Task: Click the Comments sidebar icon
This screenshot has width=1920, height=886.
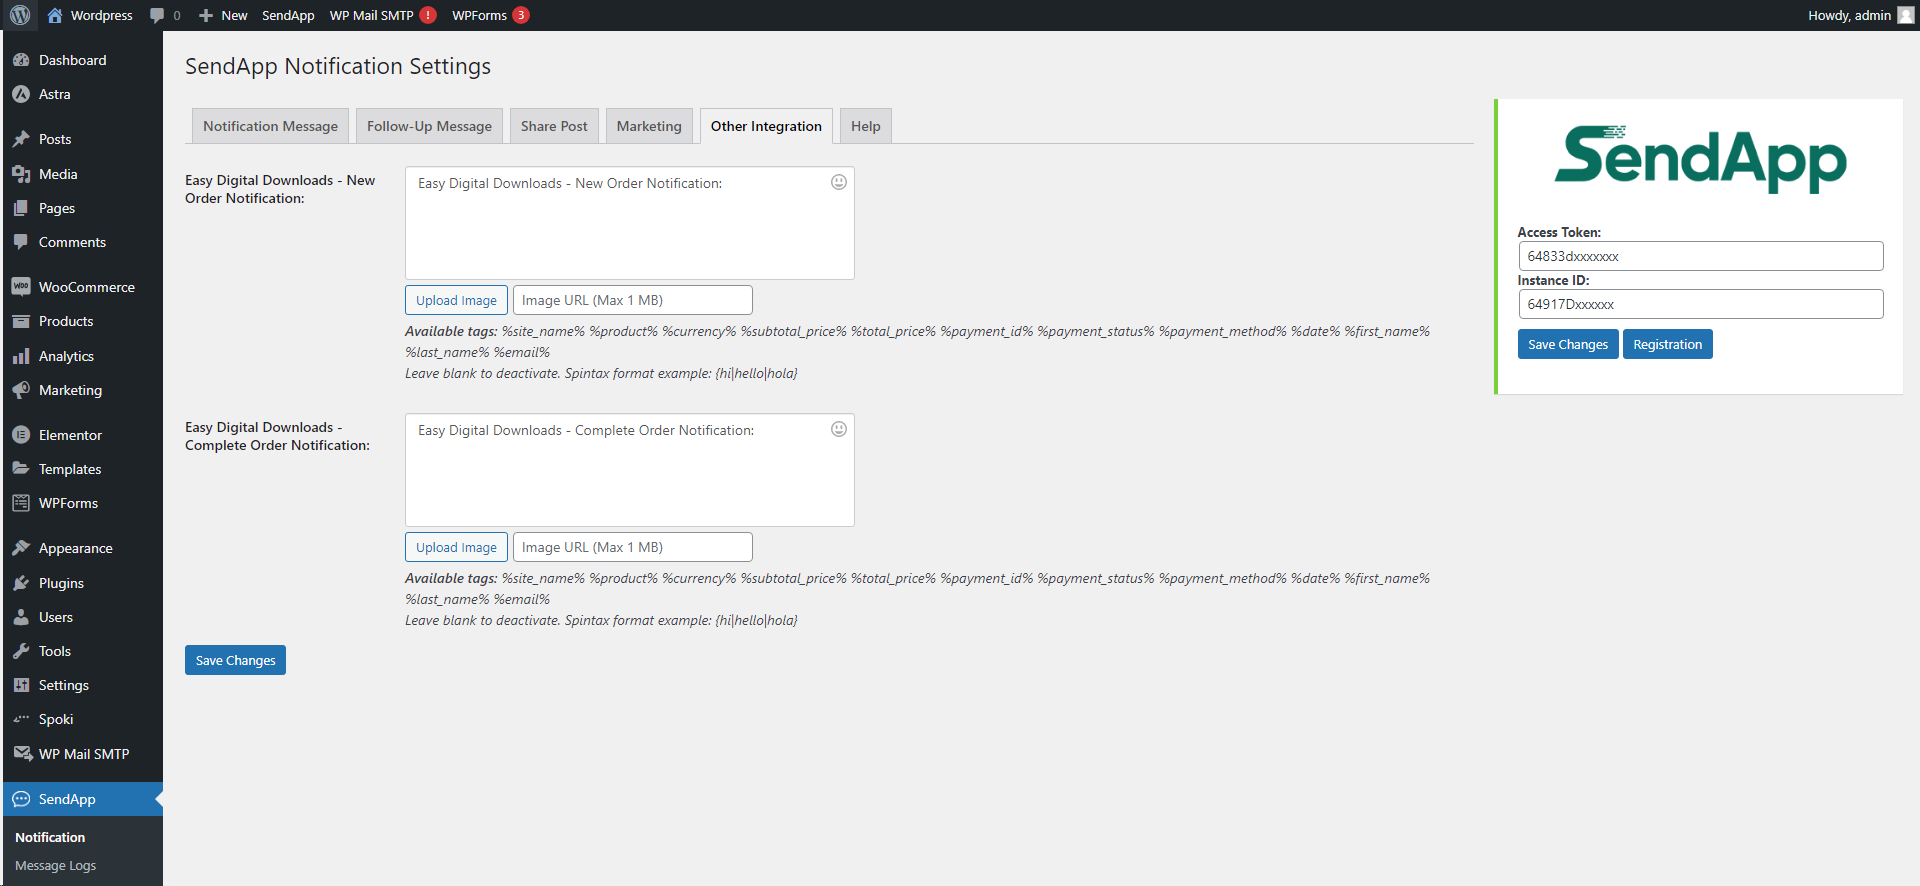Action: [21, 242]
